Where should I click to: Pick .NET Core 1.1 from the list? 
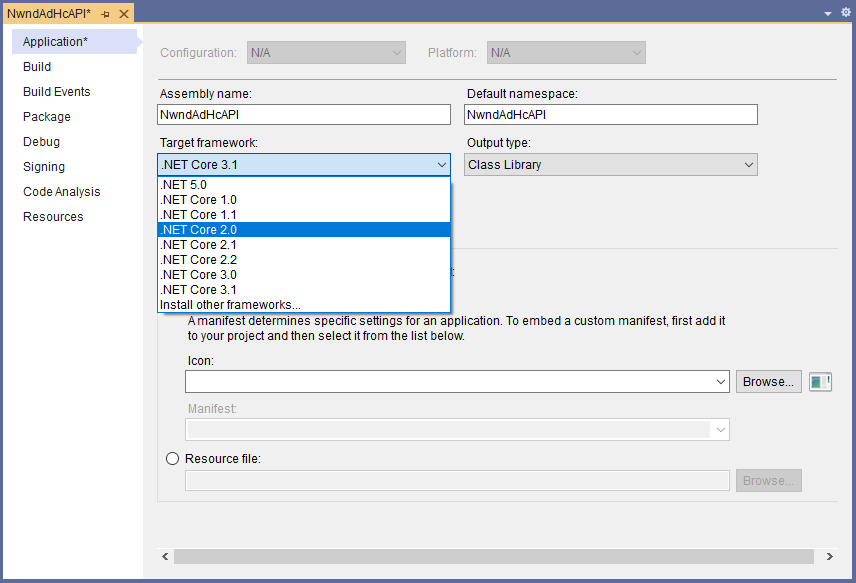pyautogui.click(x=304, y=215)
